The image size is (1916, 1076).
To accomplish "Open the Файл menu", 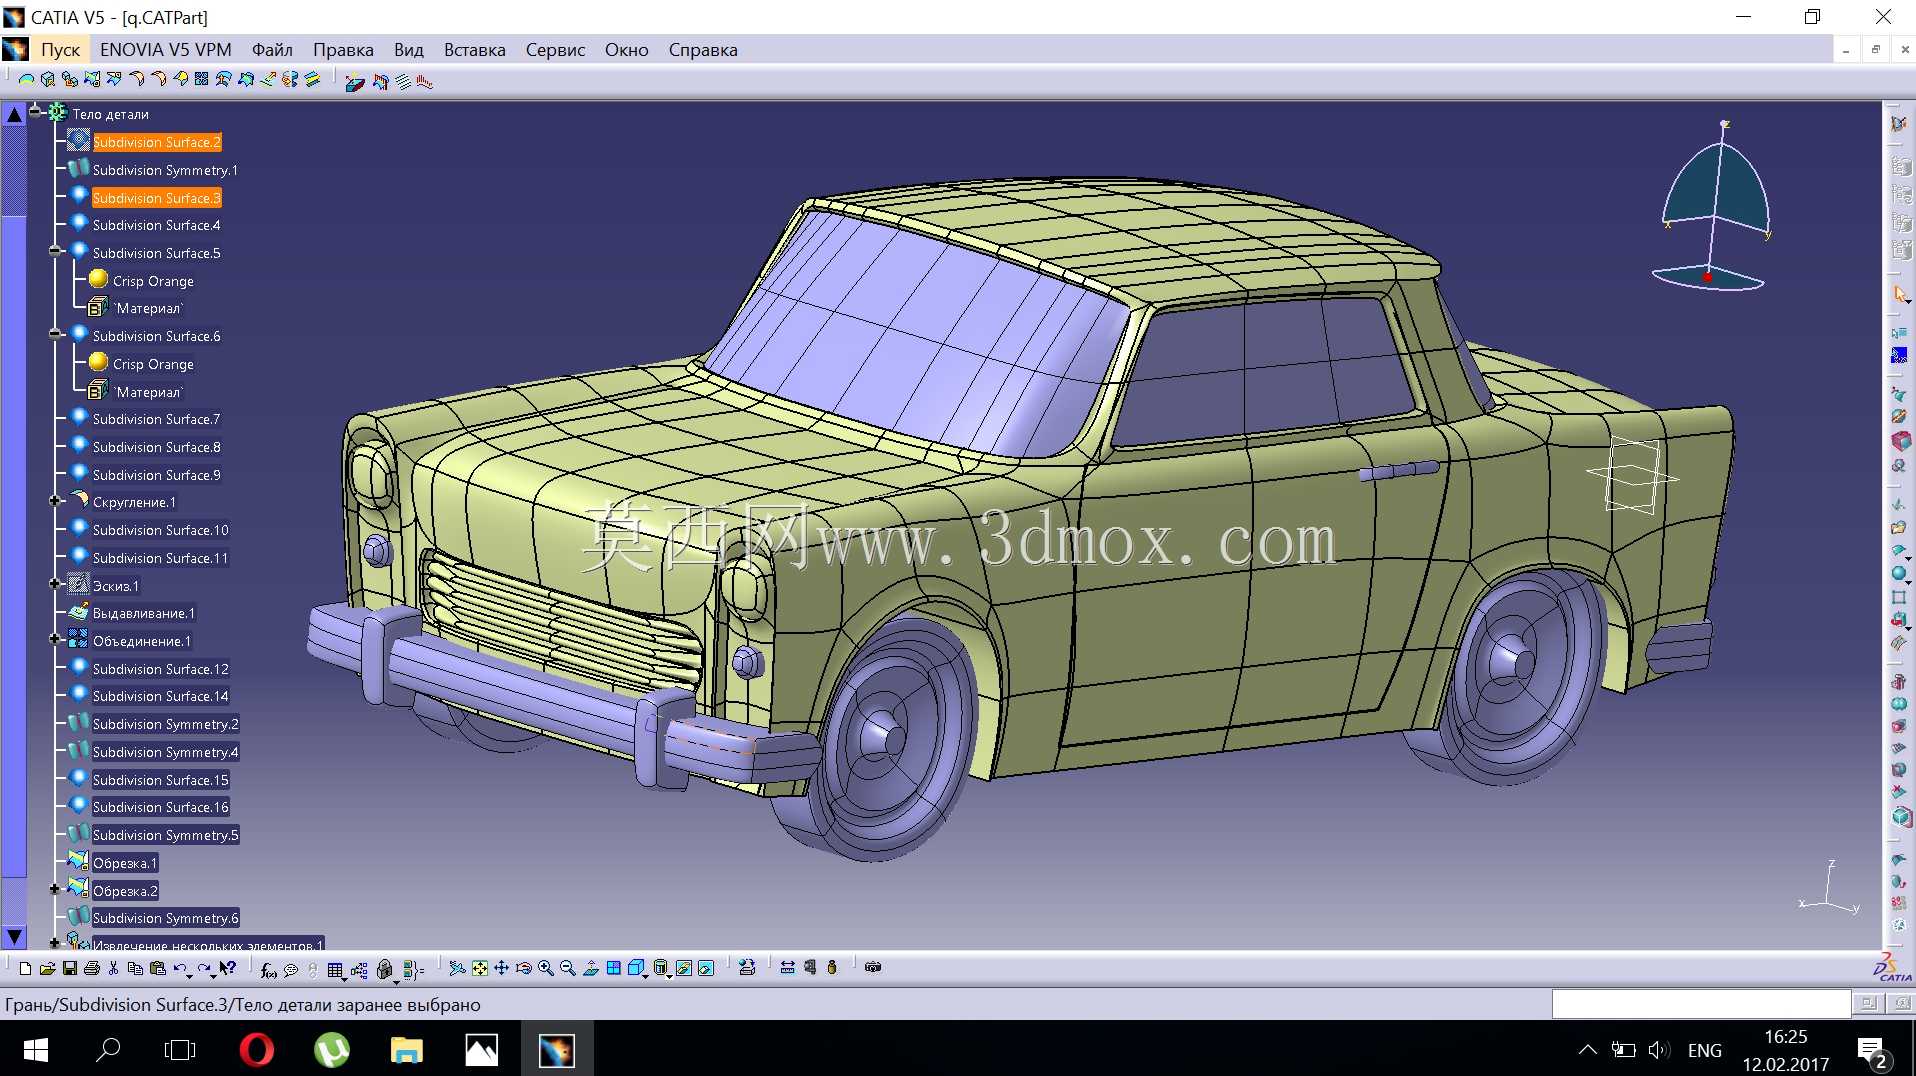I will coord(272,50).
